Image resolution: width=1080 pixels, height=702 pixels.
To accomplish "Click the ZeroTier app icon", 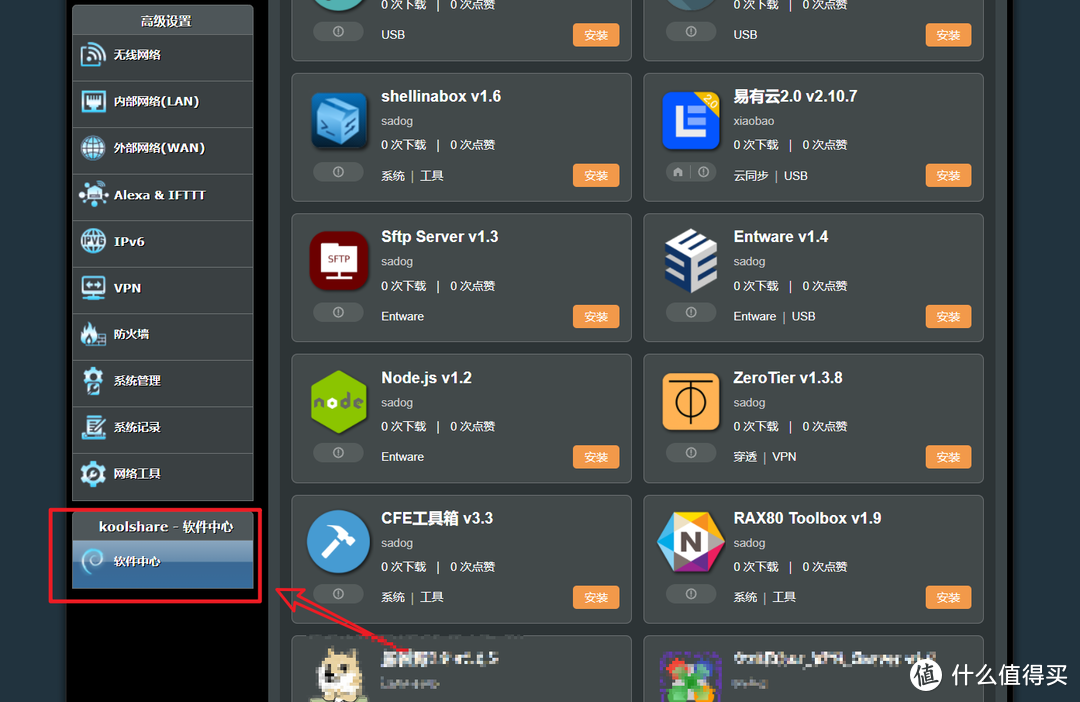I will pos(691,402).
